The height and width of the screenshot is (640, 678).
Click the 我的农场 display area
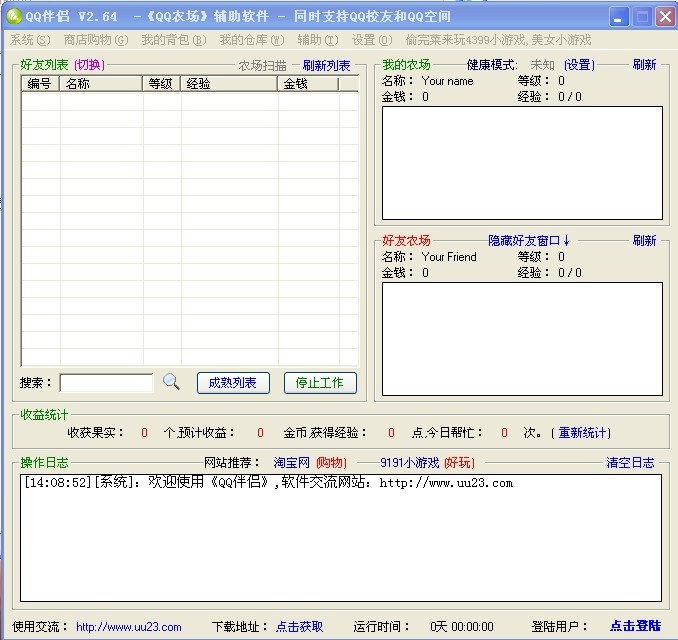[522, 163]
